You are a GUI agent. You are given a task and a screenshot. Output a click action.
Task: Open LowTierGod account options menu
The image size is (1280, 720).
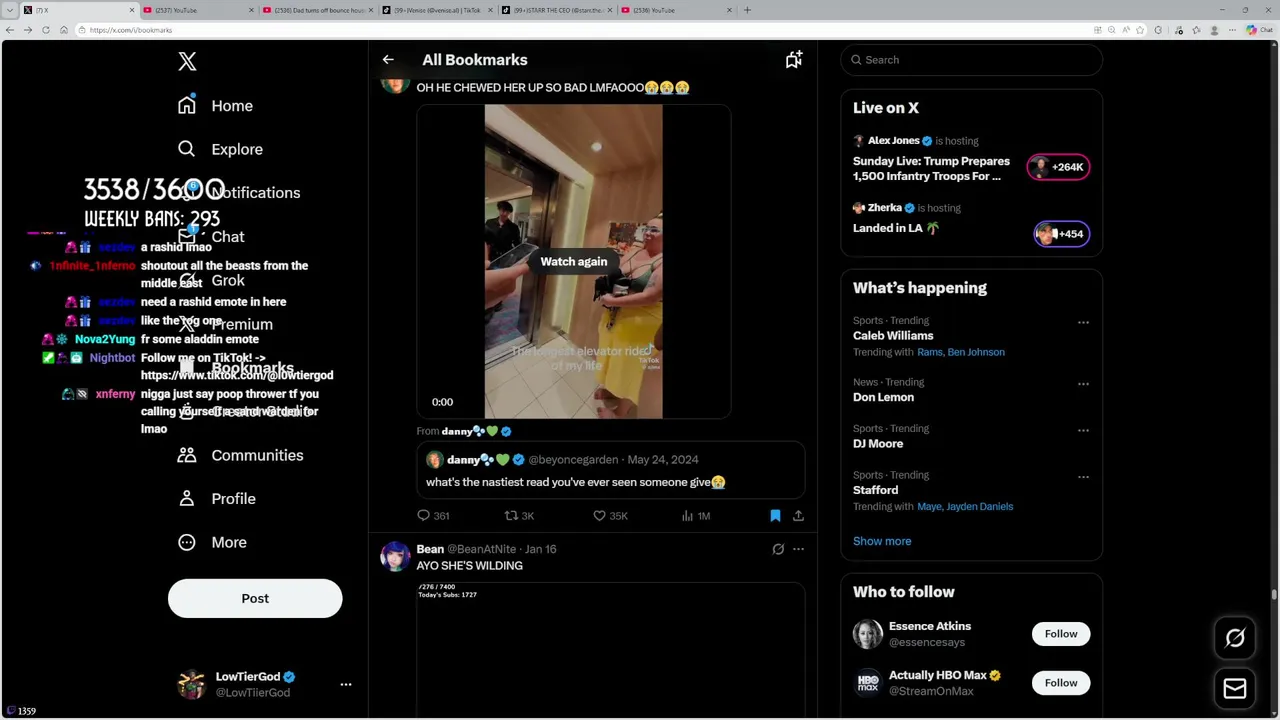[346, 684]
